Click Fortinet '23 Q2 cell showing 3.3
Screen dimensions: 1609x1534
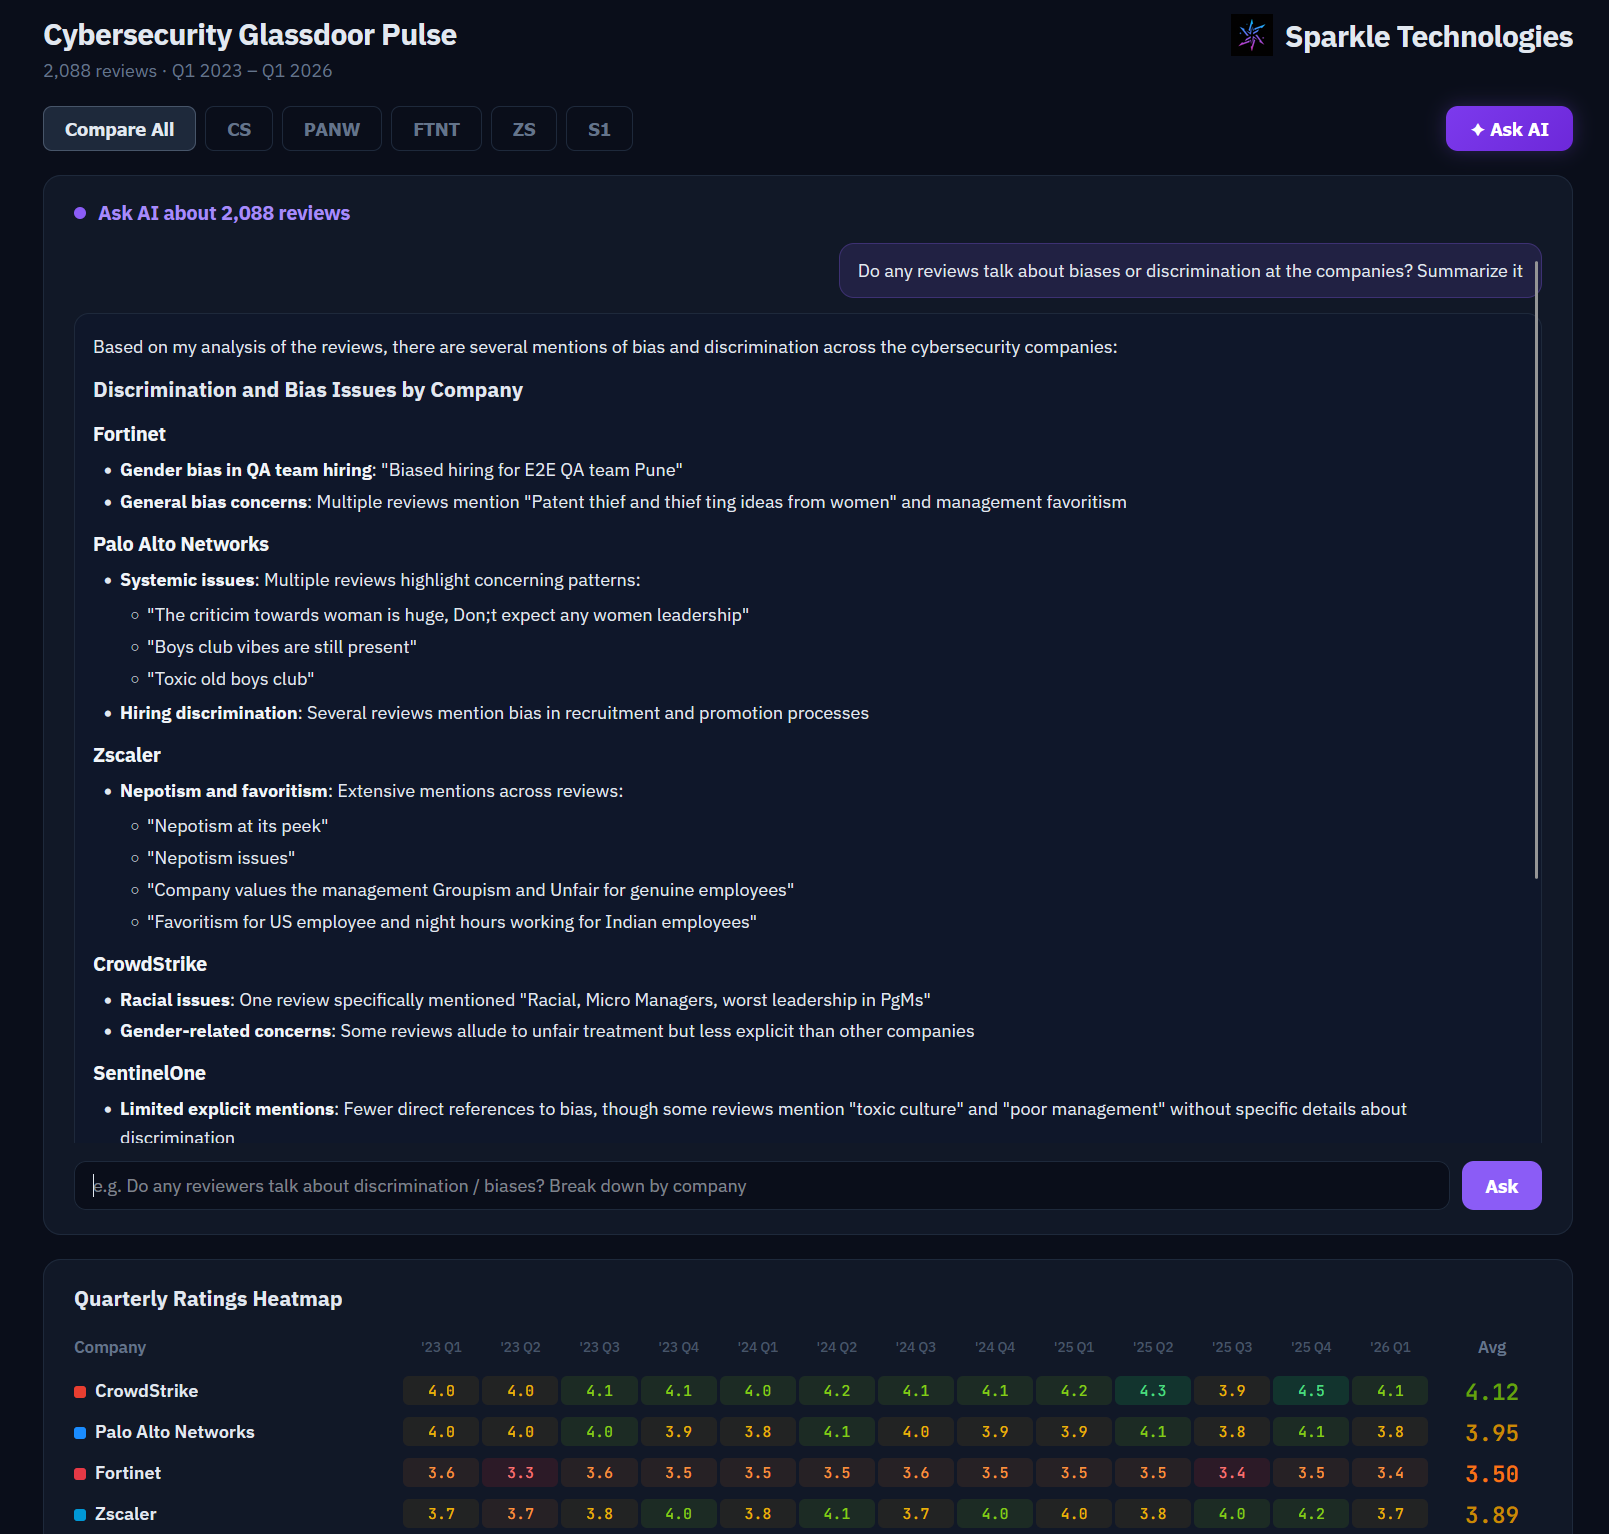[520, 1473]
